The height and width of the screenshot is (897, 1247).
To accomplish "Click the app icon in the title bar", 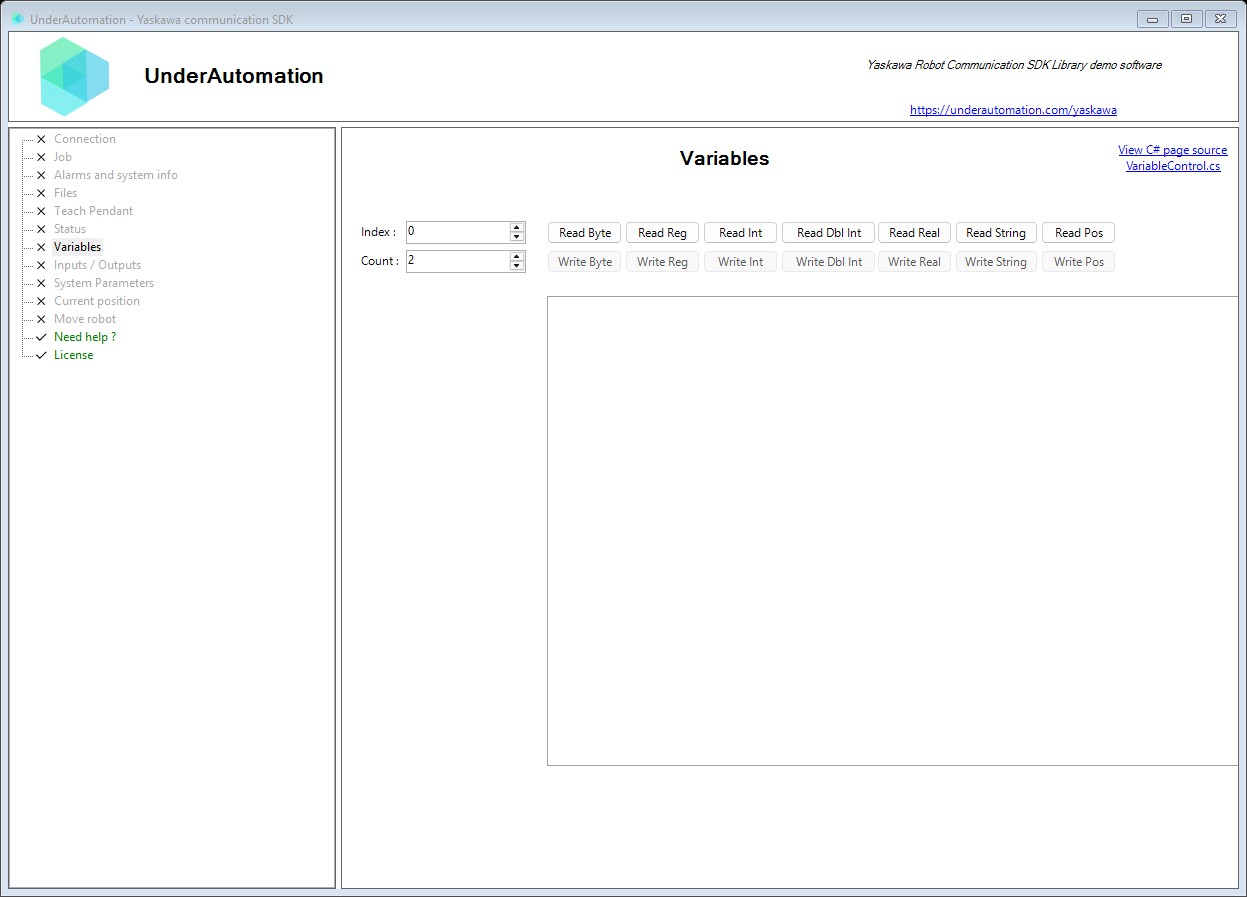I will 17,19.
